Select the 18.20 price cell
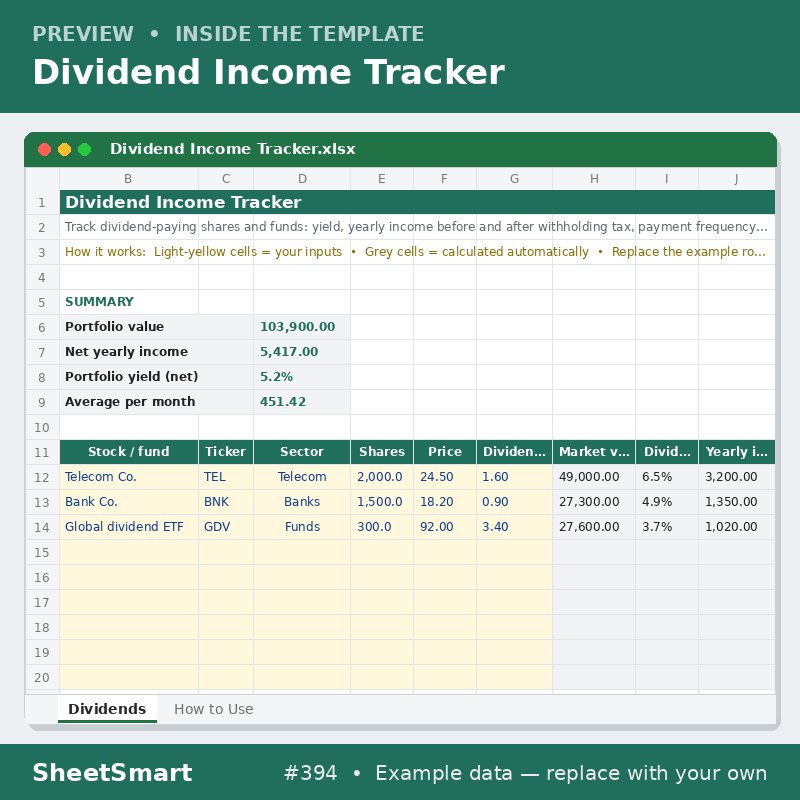Image resolution: width=800 pixels, height=800 pixels. 445,502
